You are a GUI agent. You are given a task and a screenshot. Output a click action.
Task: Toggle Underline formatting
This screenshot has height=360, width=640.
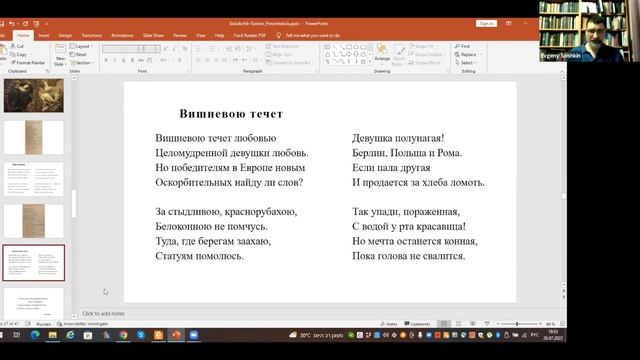point(123,60)
